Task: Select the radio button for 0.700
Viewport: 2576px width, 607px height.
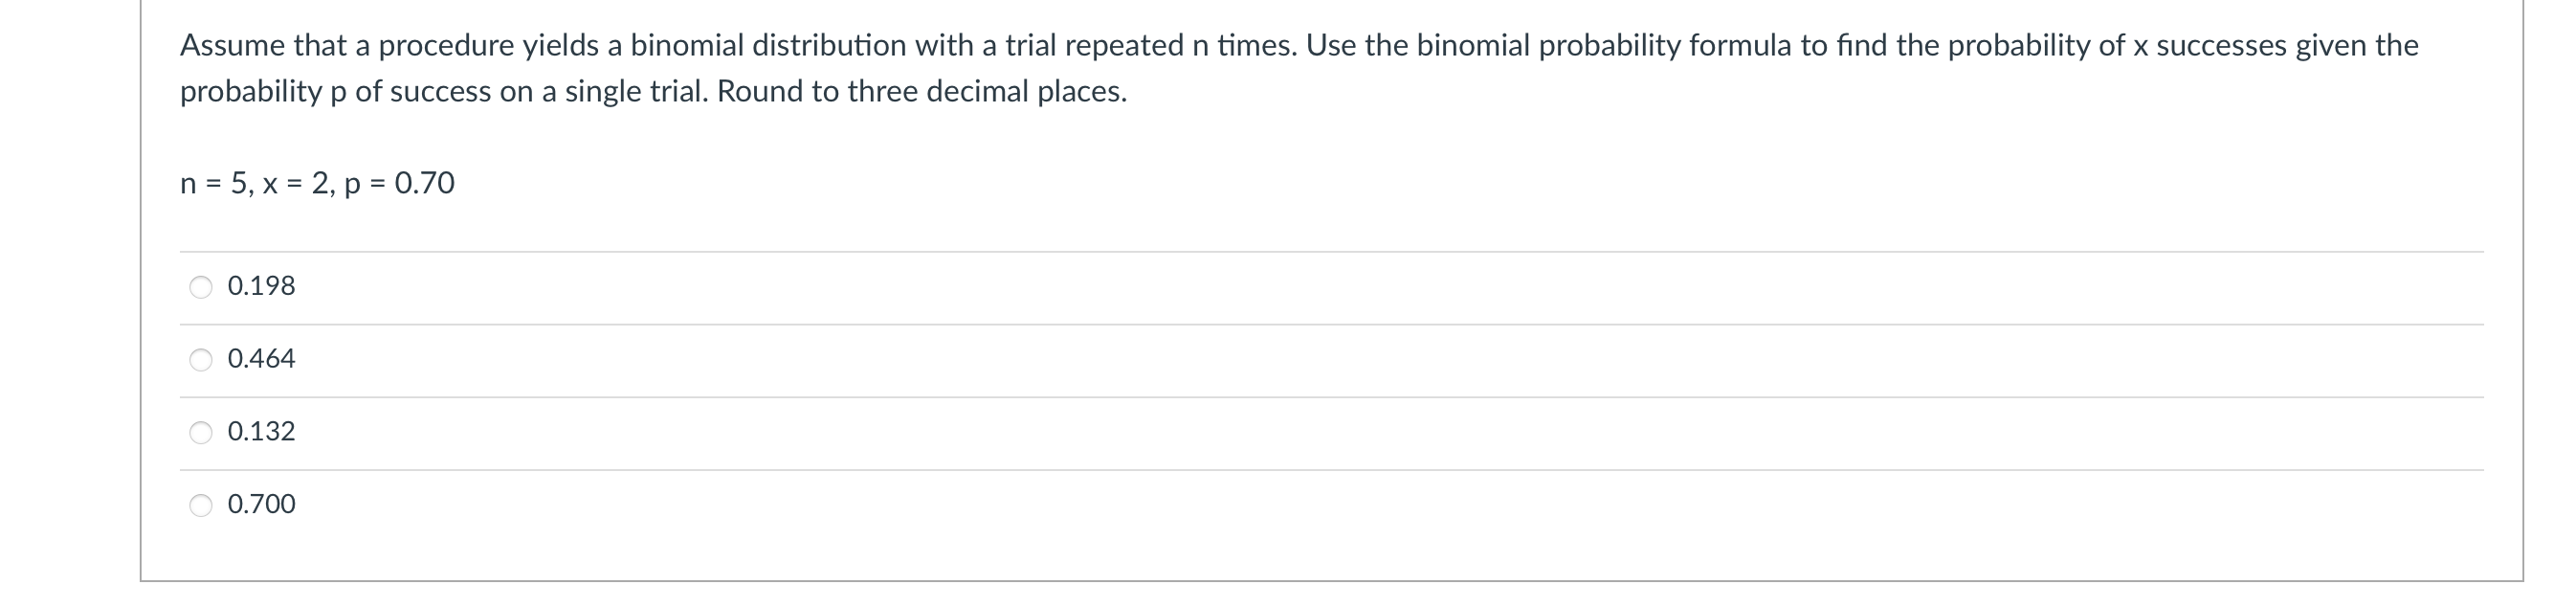Action: coord(201,504)
